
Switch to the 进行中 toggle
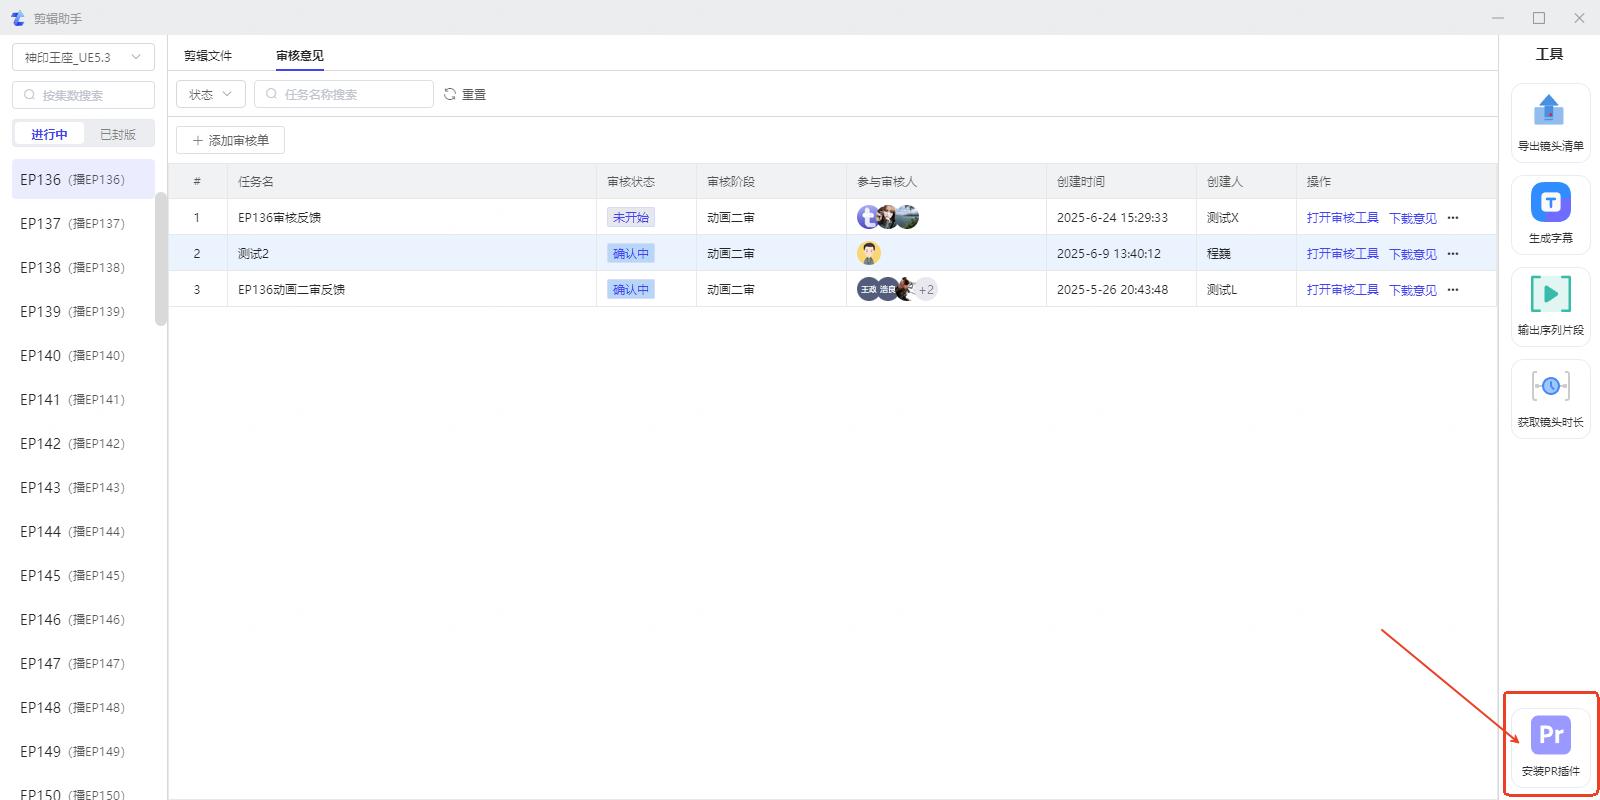(49, 134)
